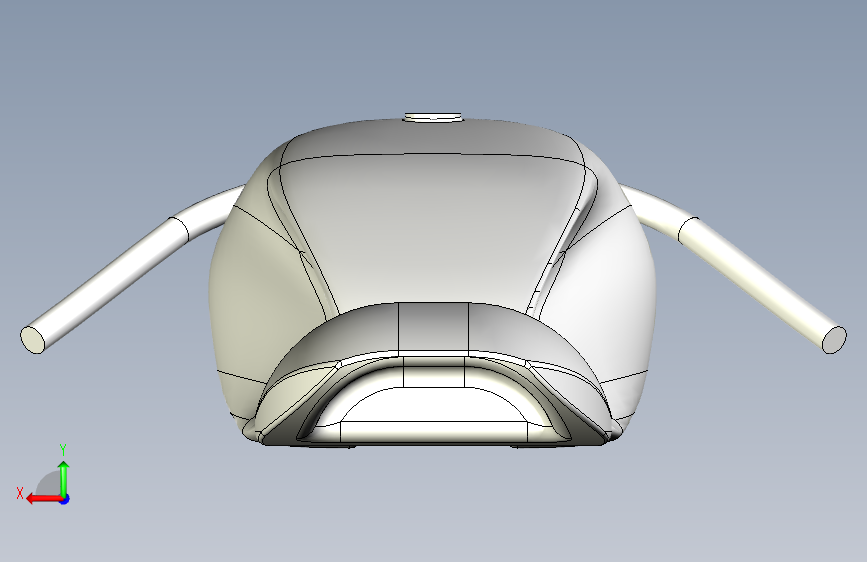Image resolution: width=867 pixels, height=562 pixels.
Task: Click the blue Z axis dot on the triad
Action: click(65, 499)
